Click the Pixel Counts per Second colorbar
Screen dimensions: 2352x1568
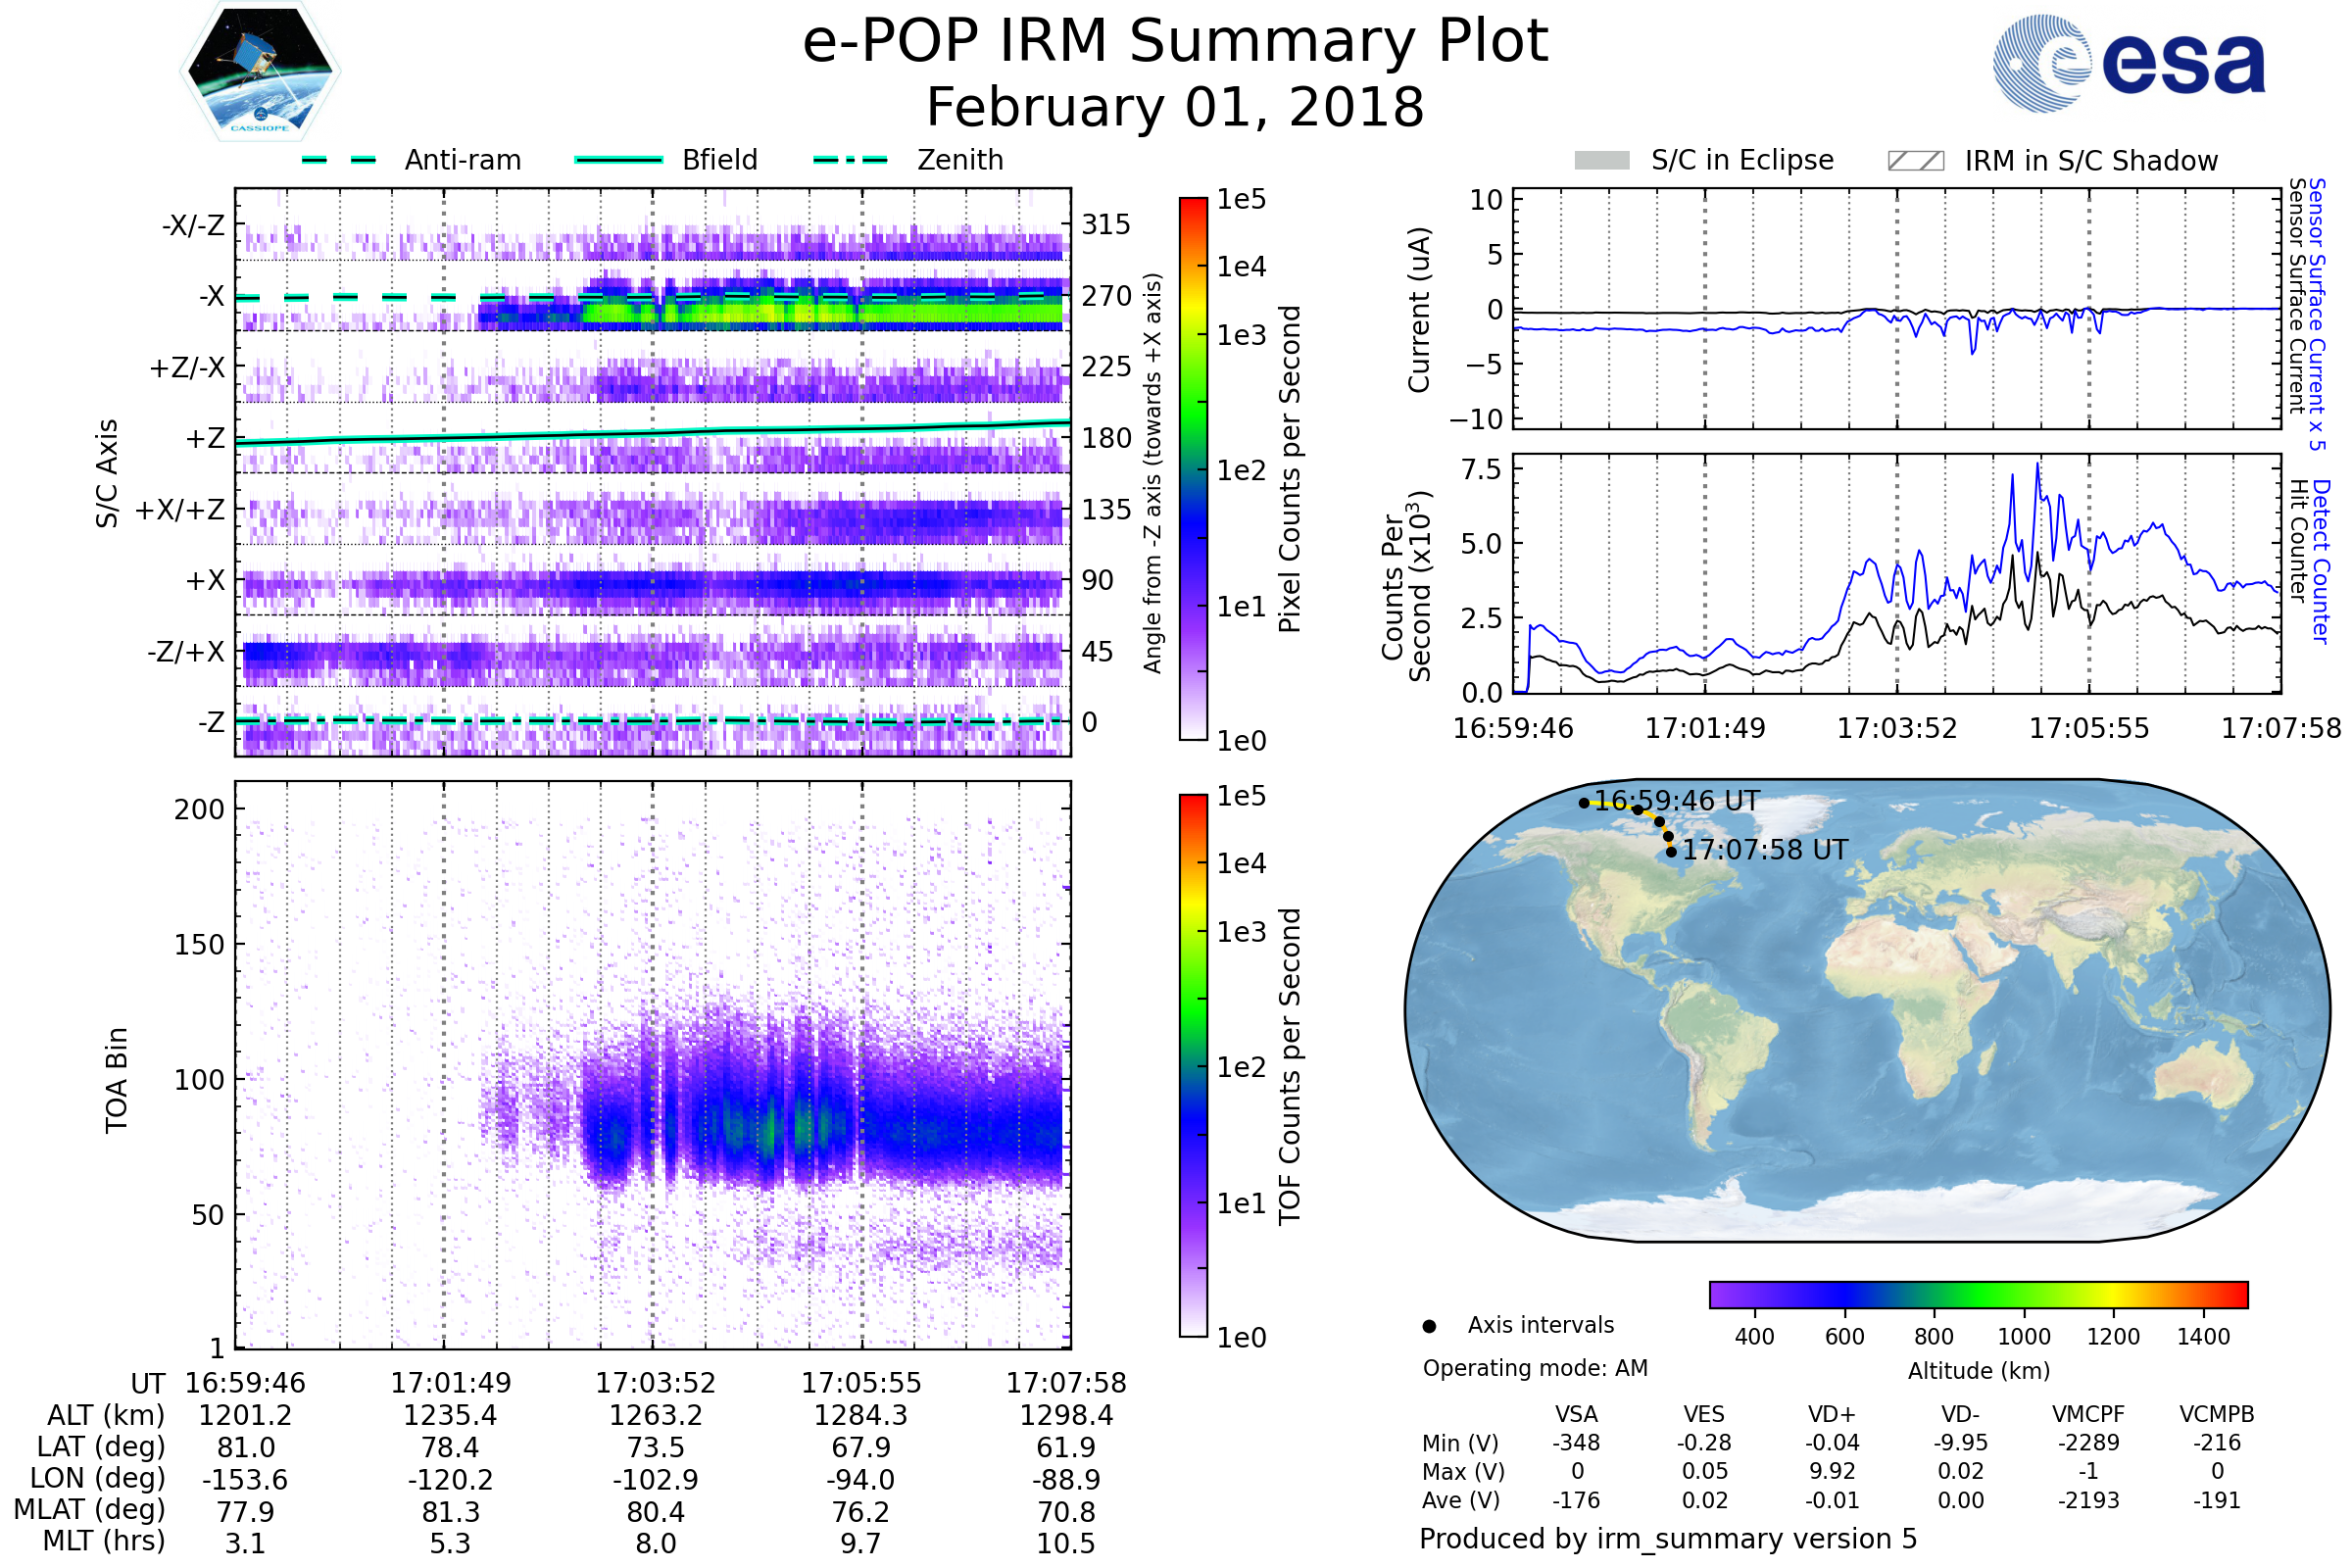1193,468
